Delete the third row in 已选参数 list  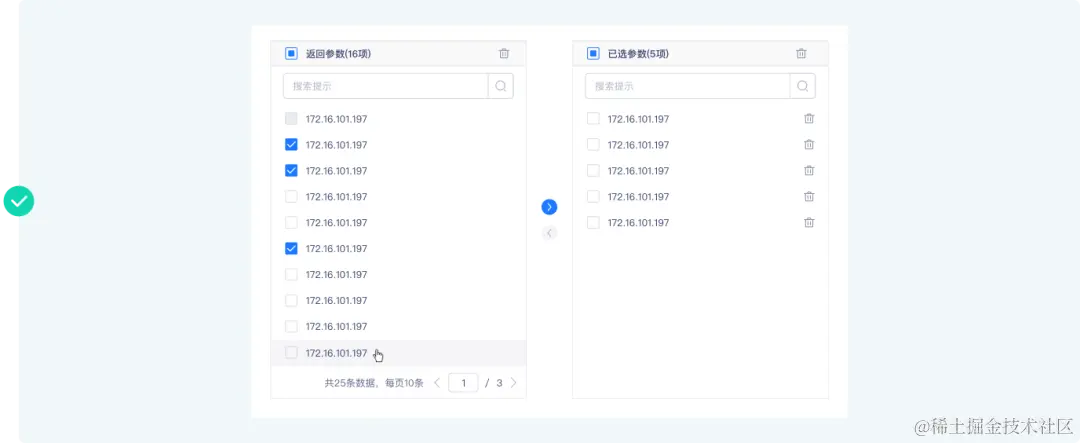(x=809, y=170)
